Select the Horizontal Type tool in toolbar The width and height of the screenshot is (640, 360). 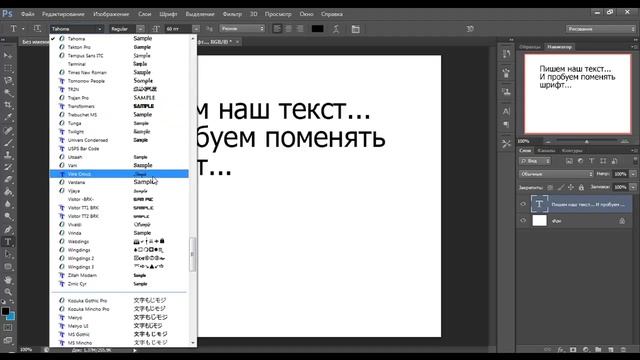8,242
